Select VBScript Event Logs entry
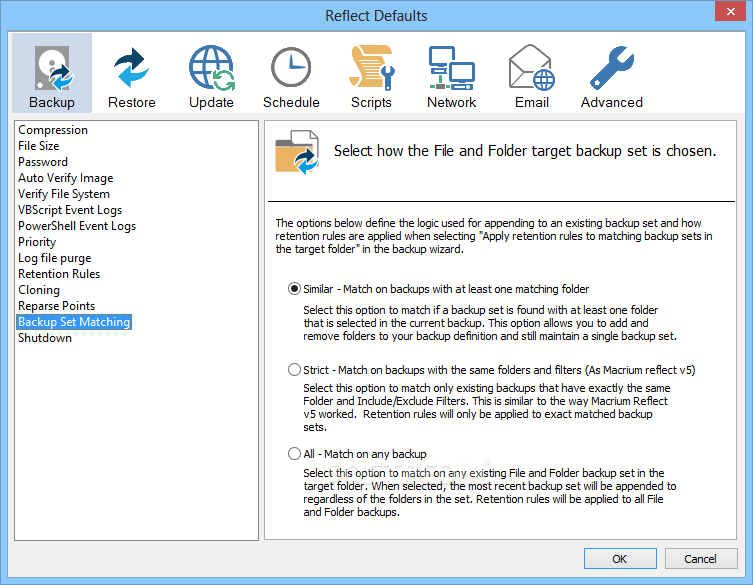Viewport: 753px width, 585px height. click(70, 210)
